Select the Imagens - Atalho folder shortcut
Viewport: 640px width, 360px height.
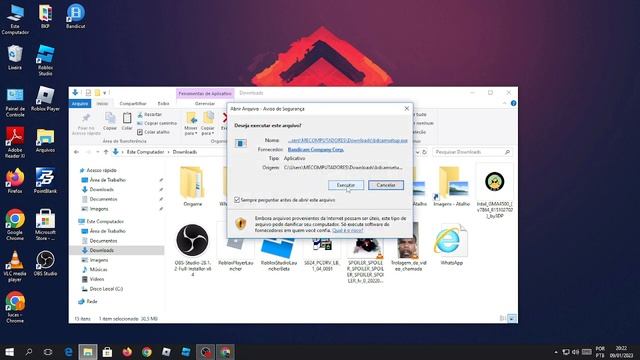(x=451, y=186)
